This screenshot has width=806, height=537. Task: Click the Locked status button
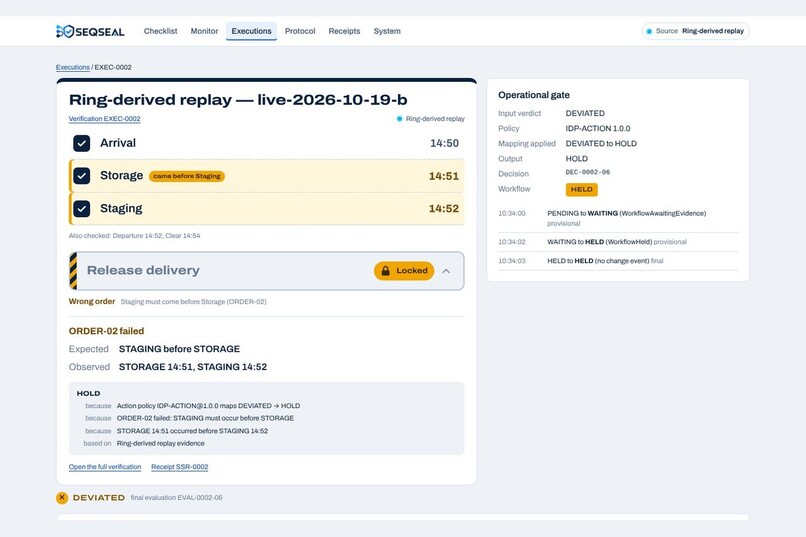pyautogui.click(x=404, y=271)
